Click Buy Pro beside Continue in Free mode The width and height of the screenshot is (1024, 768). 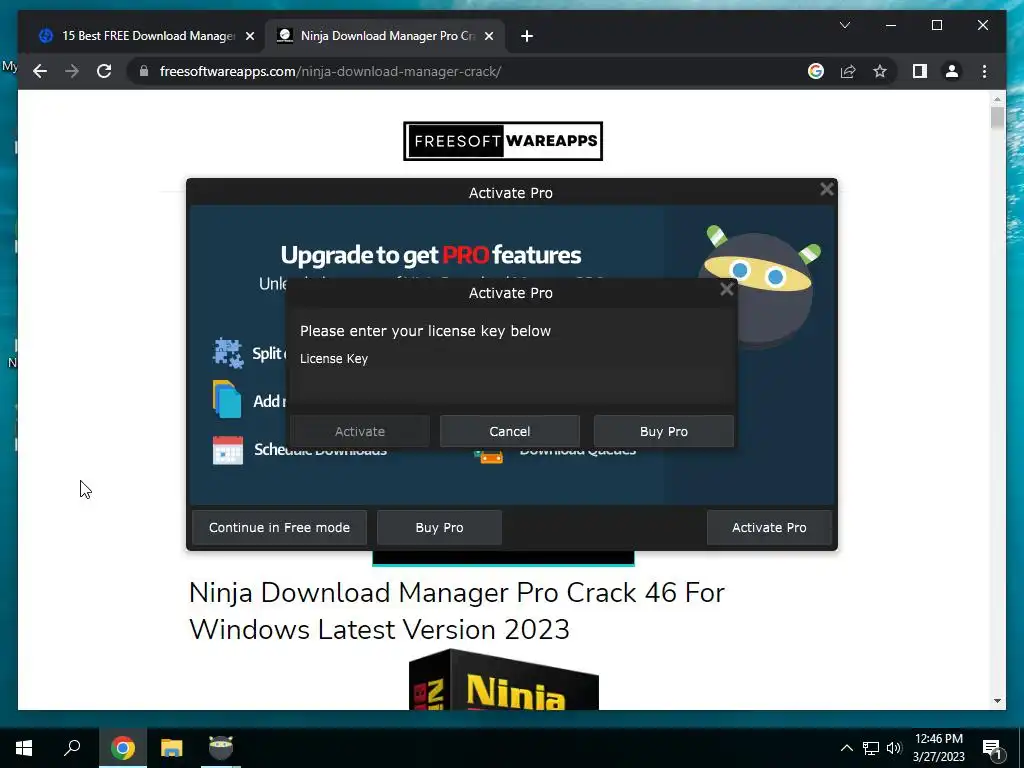pyautogui.click(x=440, y=527)
